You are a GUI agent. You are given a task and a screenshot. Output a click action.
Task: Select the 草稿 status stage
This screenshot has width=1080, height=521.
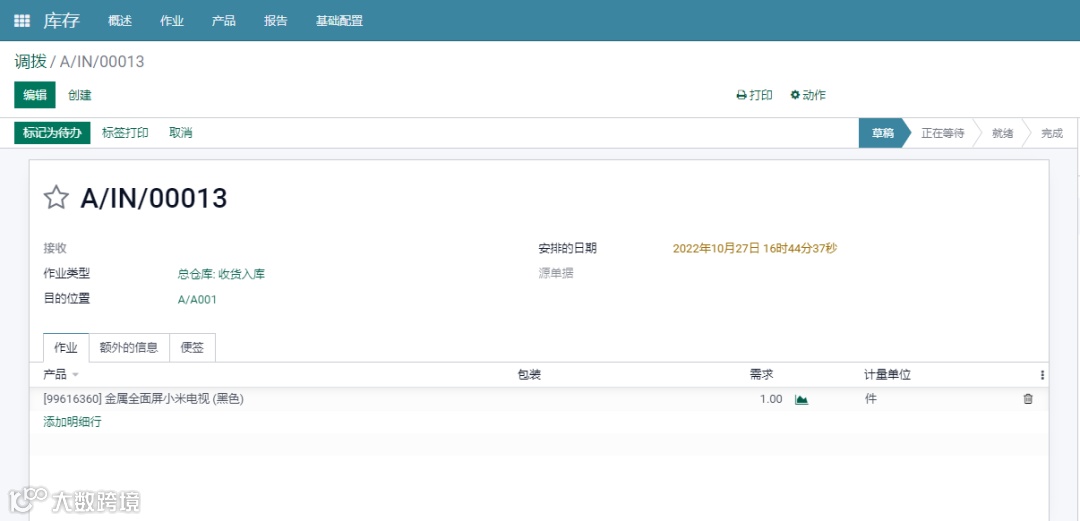[883, 134]
